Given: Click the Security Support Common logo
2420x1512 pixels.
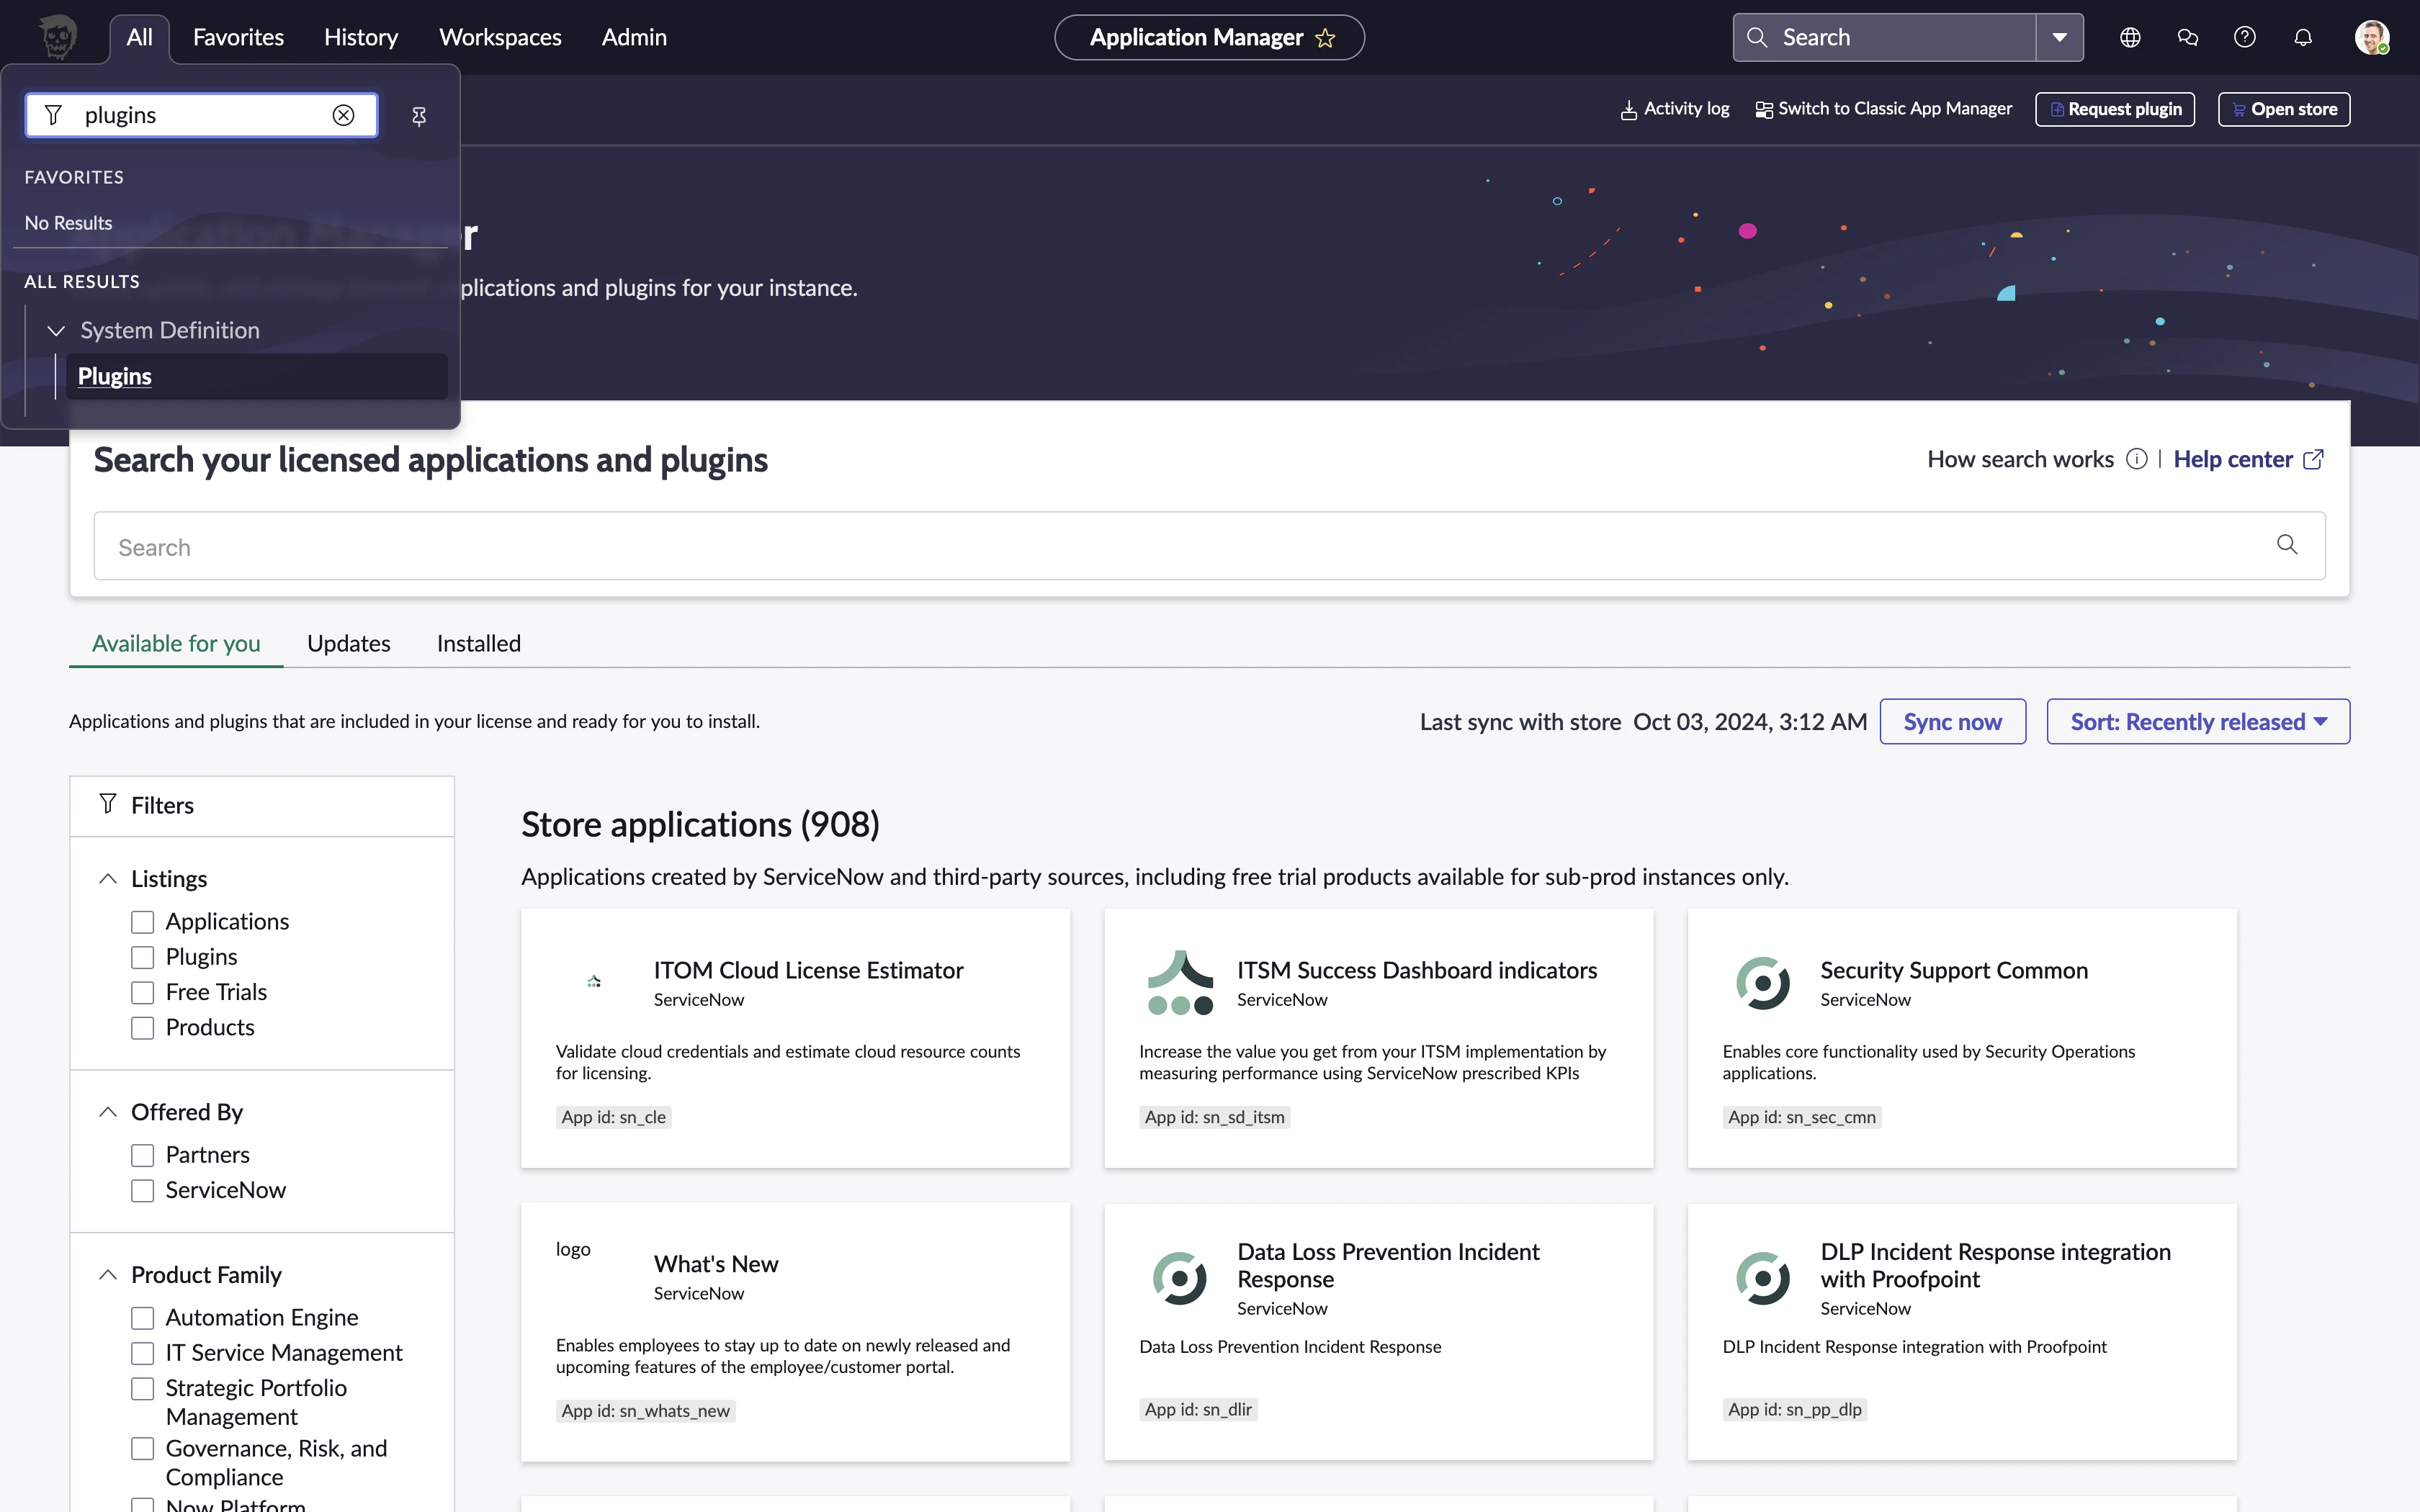Looking at the screenshot, I should (1763, 983).
